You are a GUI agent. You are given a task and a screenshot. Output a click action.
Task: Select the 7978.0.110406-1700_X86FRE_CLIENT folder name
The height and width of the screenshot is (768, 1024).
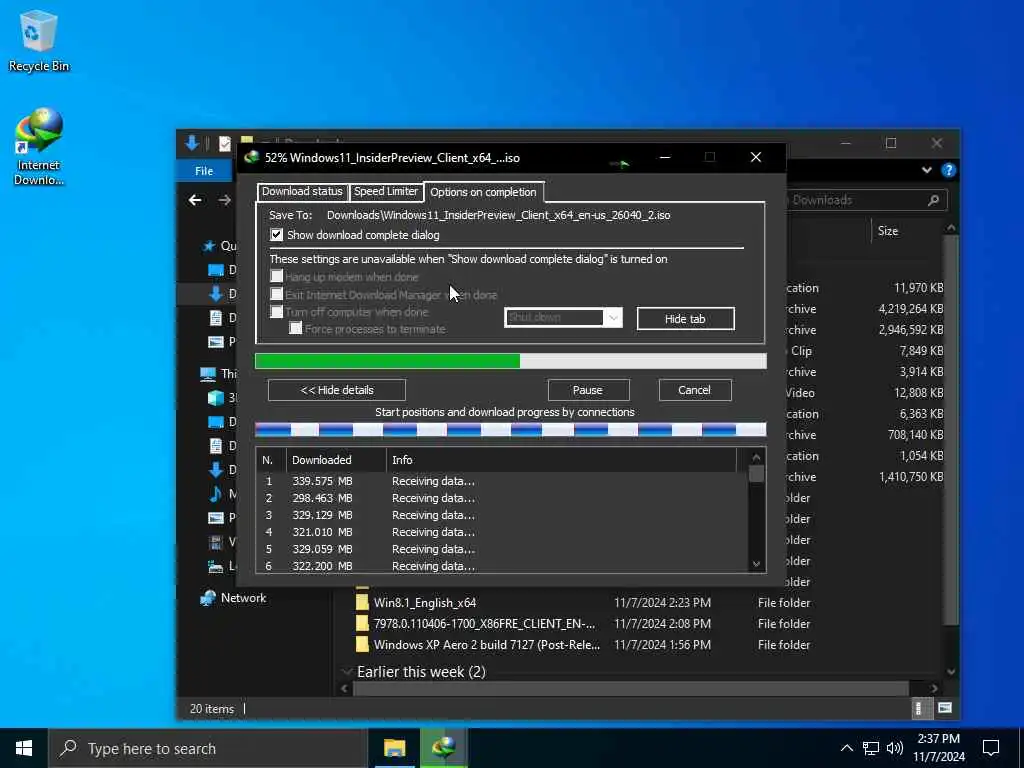(484, 624)
